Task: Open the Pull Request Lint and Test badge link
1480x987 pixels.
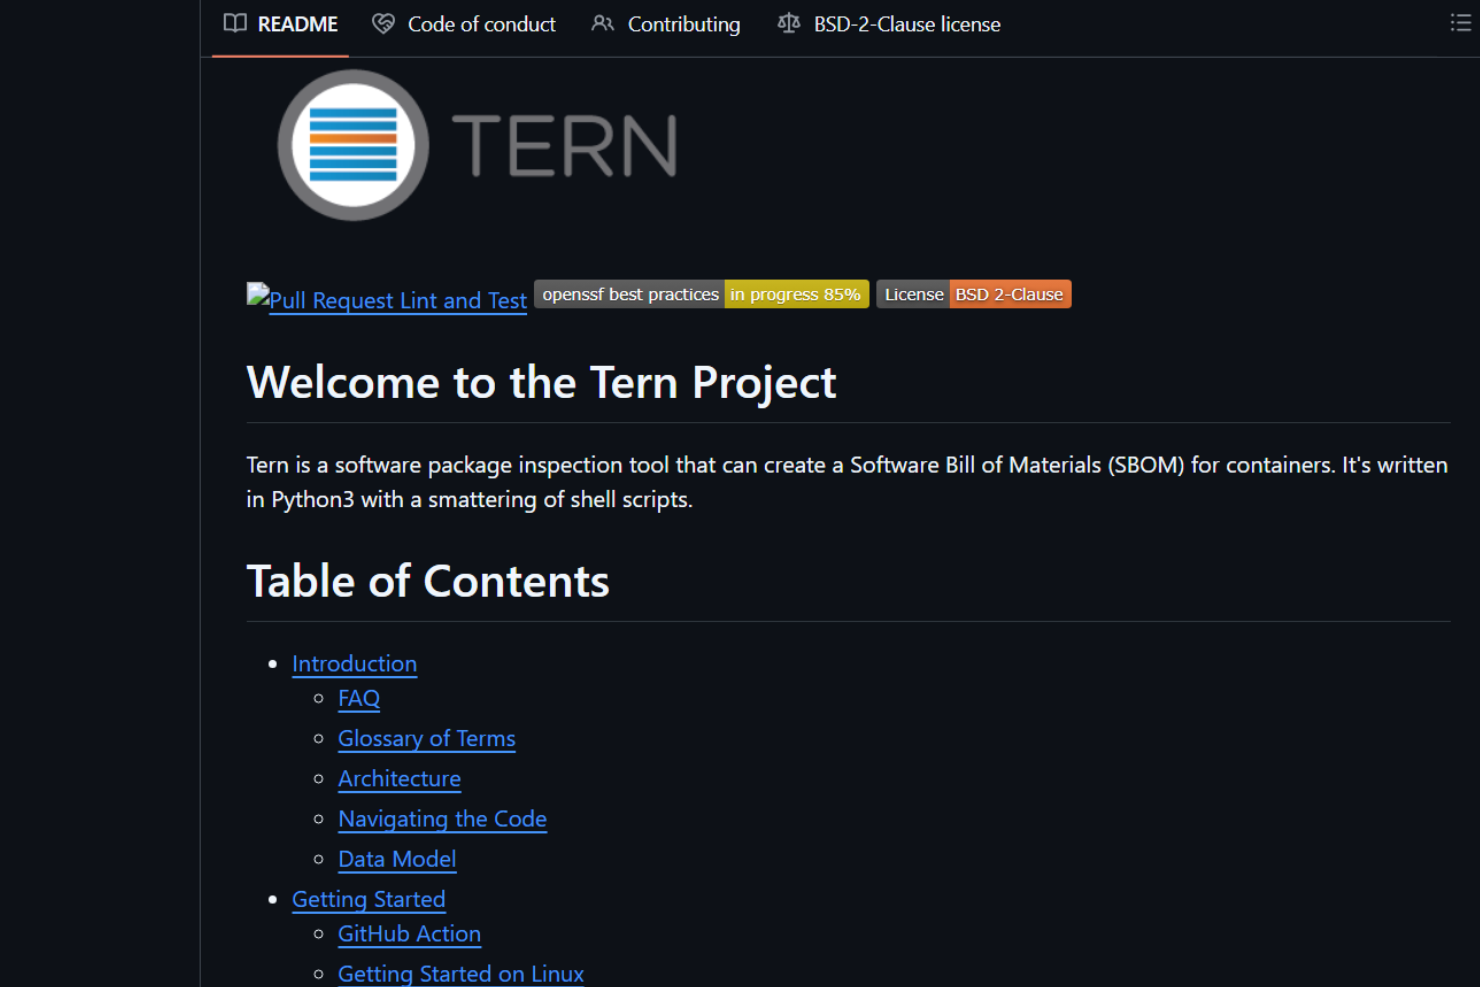Action: 387,298
